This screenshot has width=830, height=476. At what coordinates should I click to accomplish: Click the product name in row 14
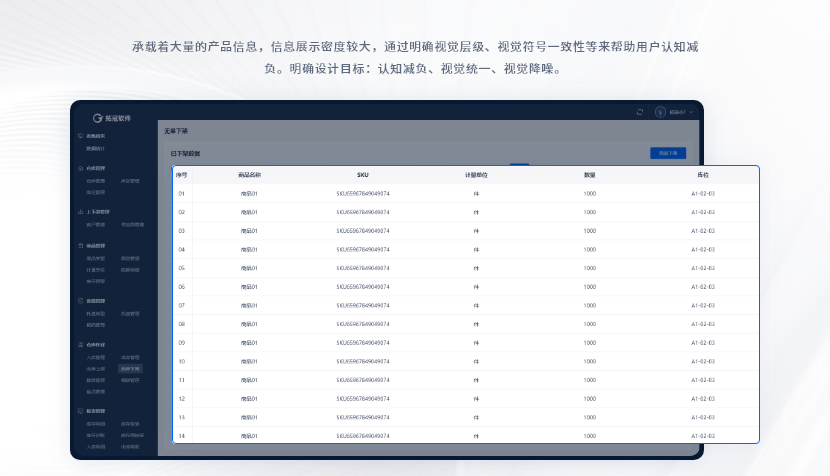point(249,436)
